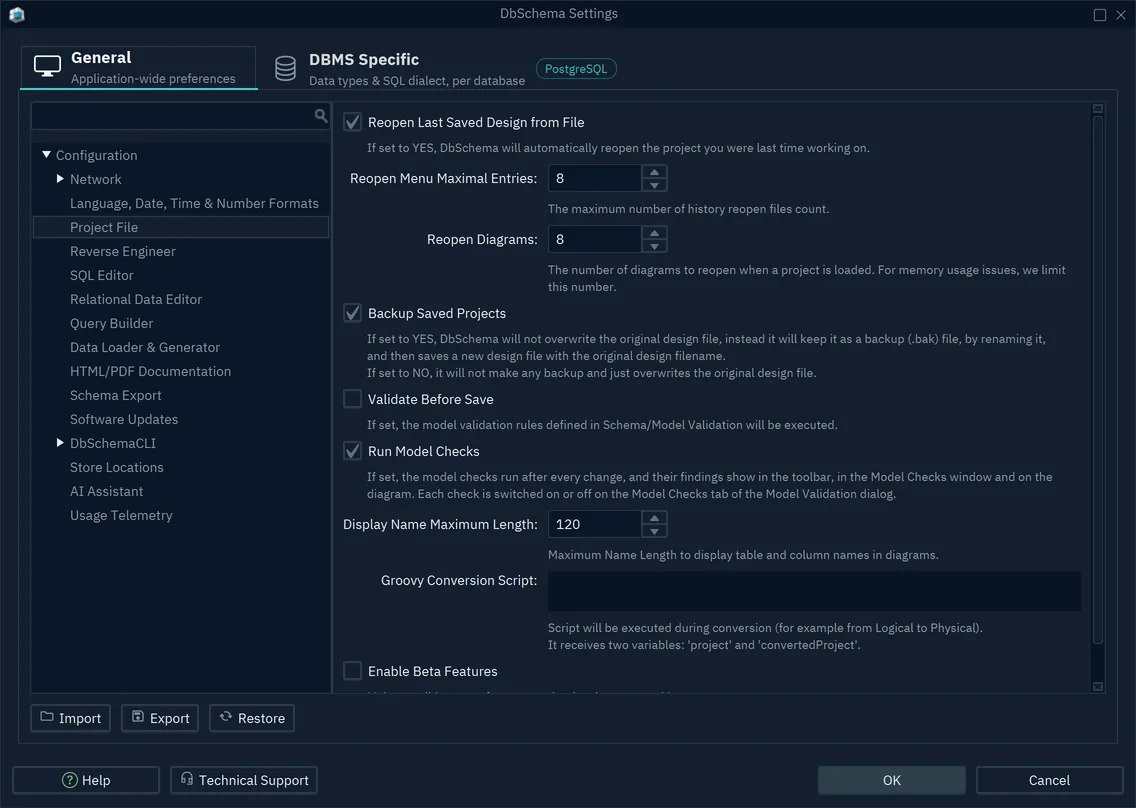
Task: Click the DbSchema app logo icon
Action: click(x=17, y=14)
